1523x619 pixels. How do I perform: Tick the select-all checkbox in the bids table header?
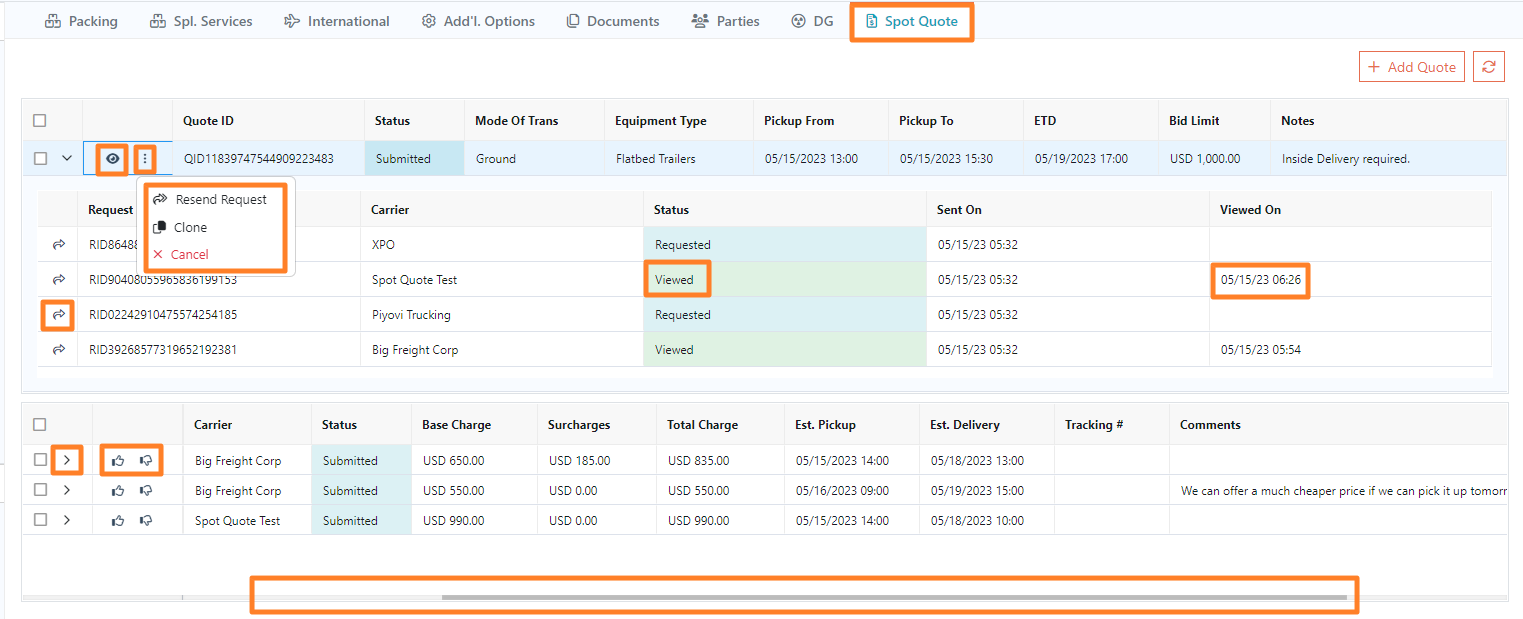click(x=40, y=425)
